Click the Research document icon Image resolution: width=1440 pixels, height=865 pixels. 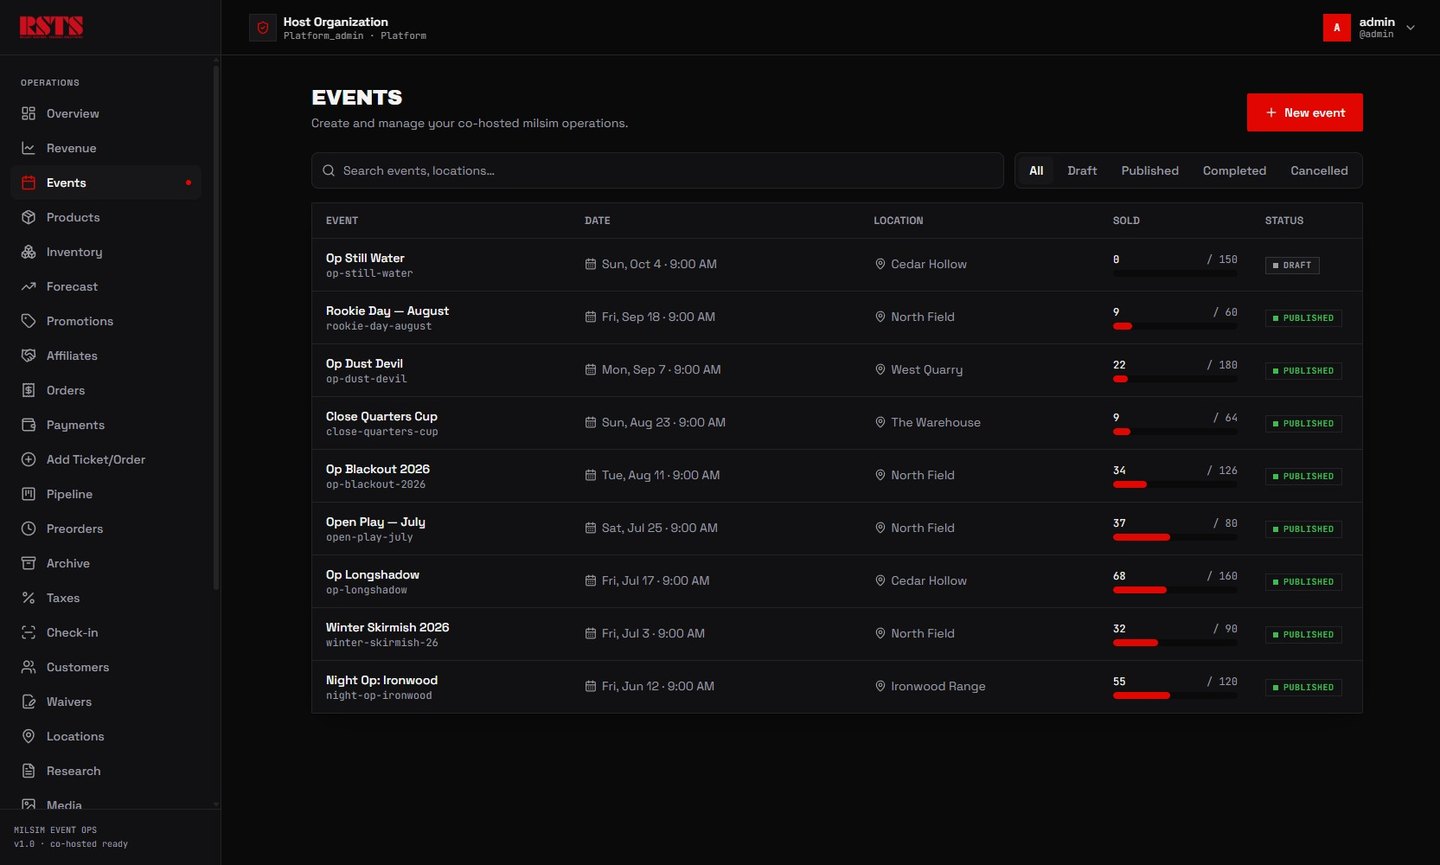tap(28, 771)
